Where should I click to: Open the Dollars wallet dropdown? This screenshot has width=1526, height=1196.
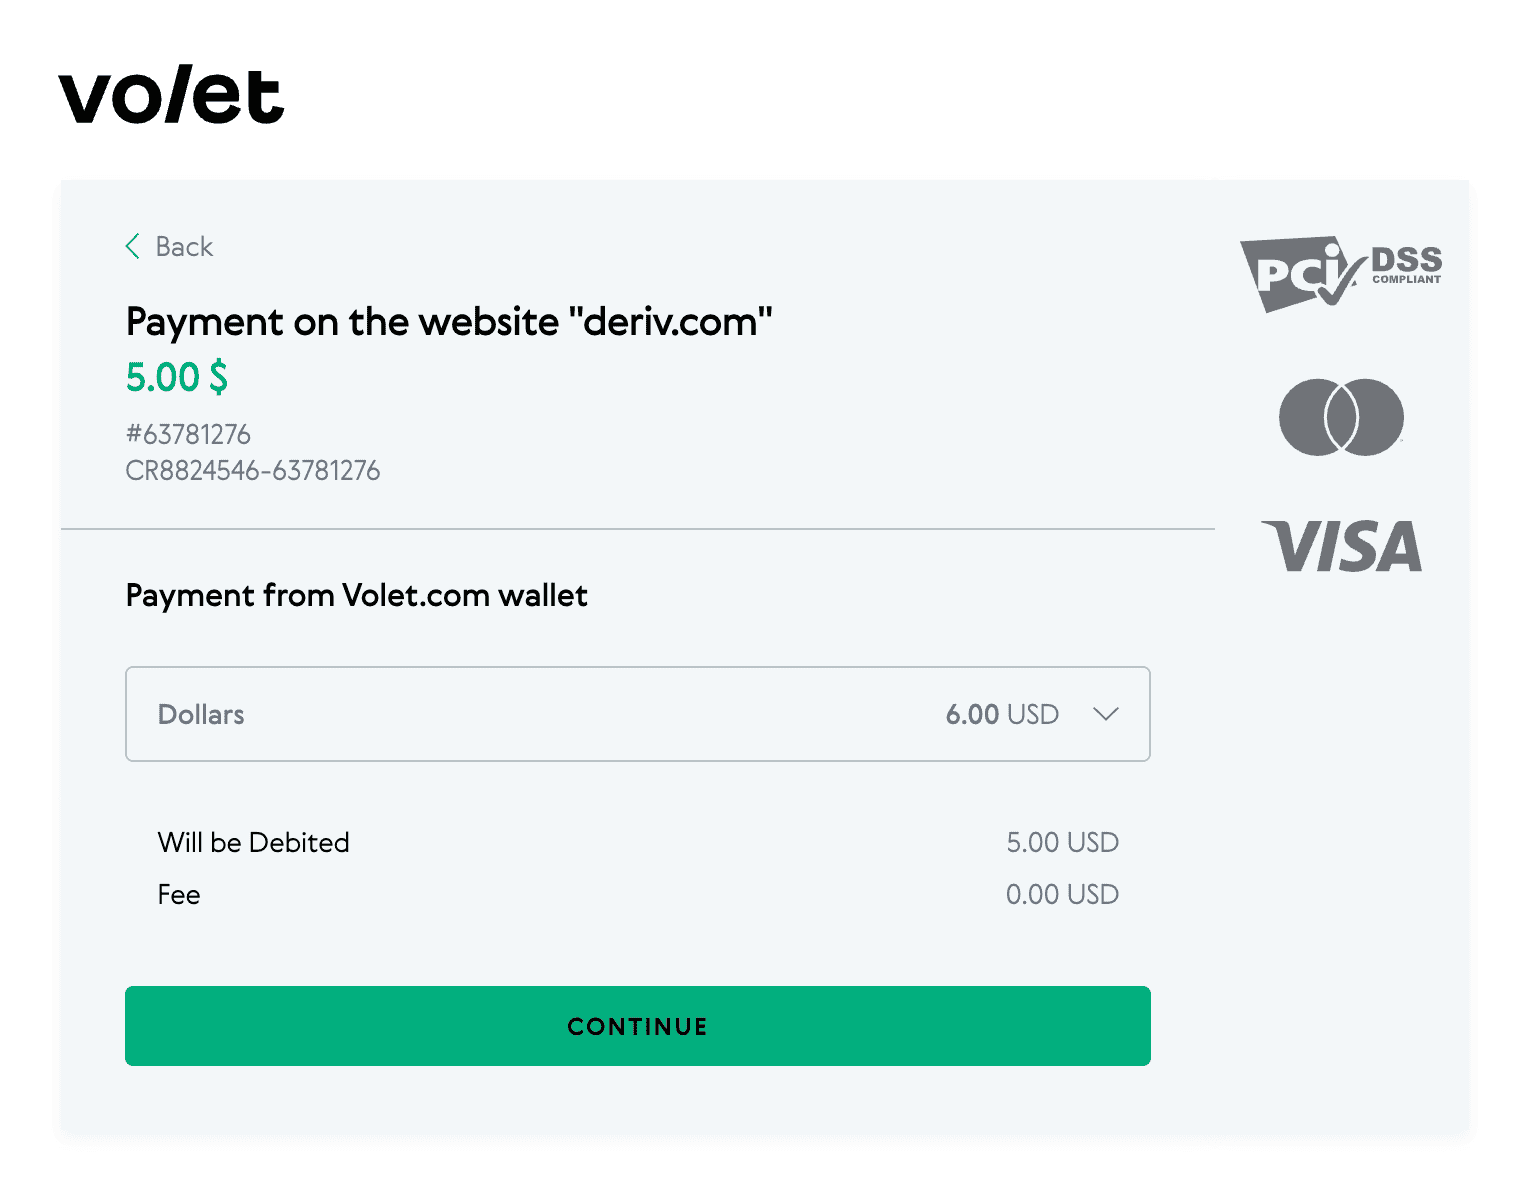click(x=637, y=714)
